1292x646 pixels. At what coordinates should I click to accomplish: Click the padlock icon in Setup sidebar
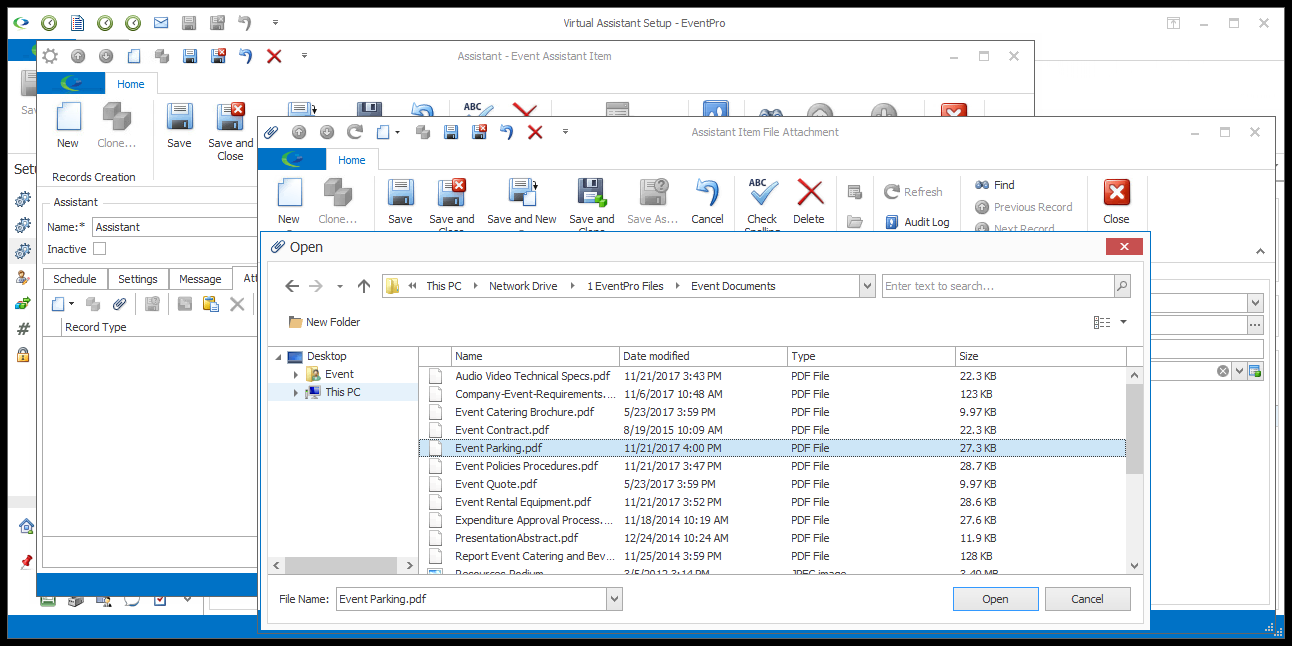[x=23, y=354]
